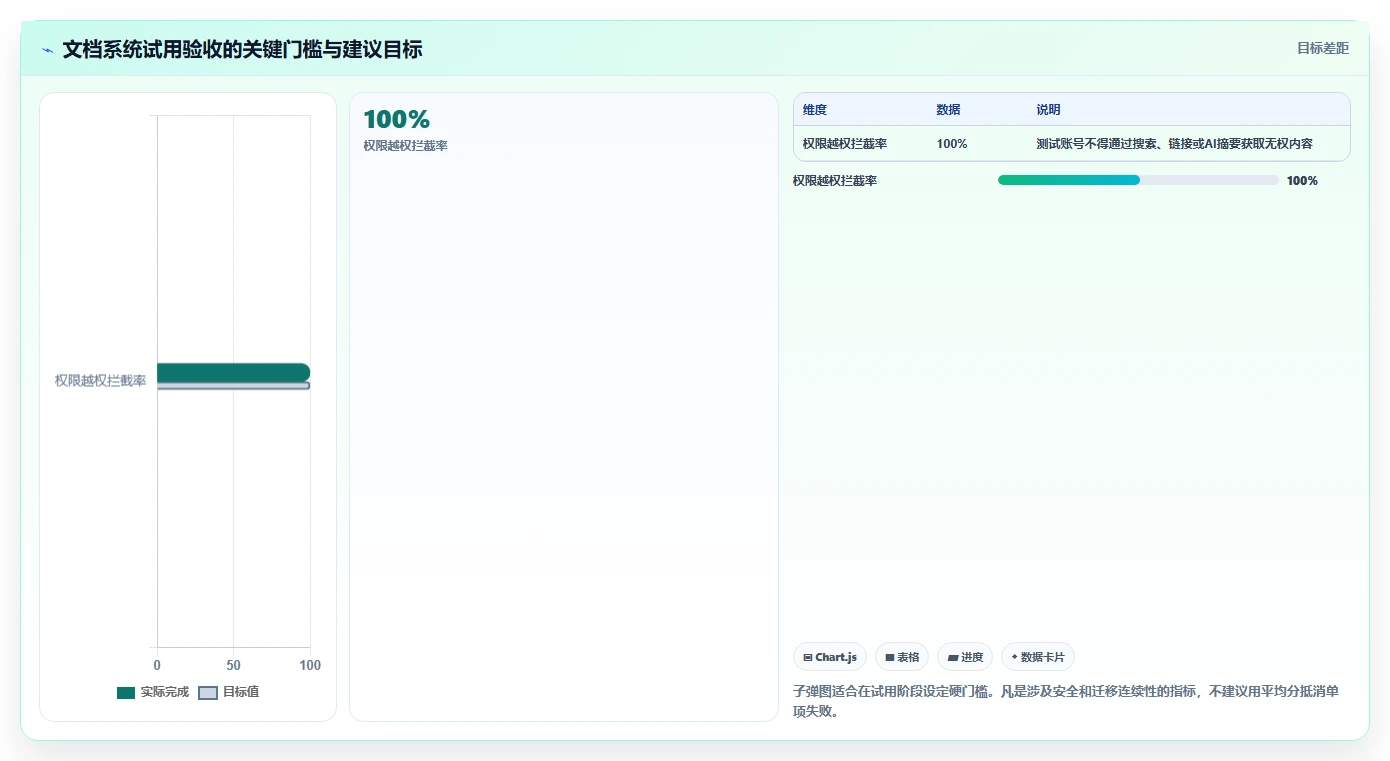Select the Chart.js tag chip
Image resolution: width=1390 pixels, height=761 pixels.
pos(830,657)
